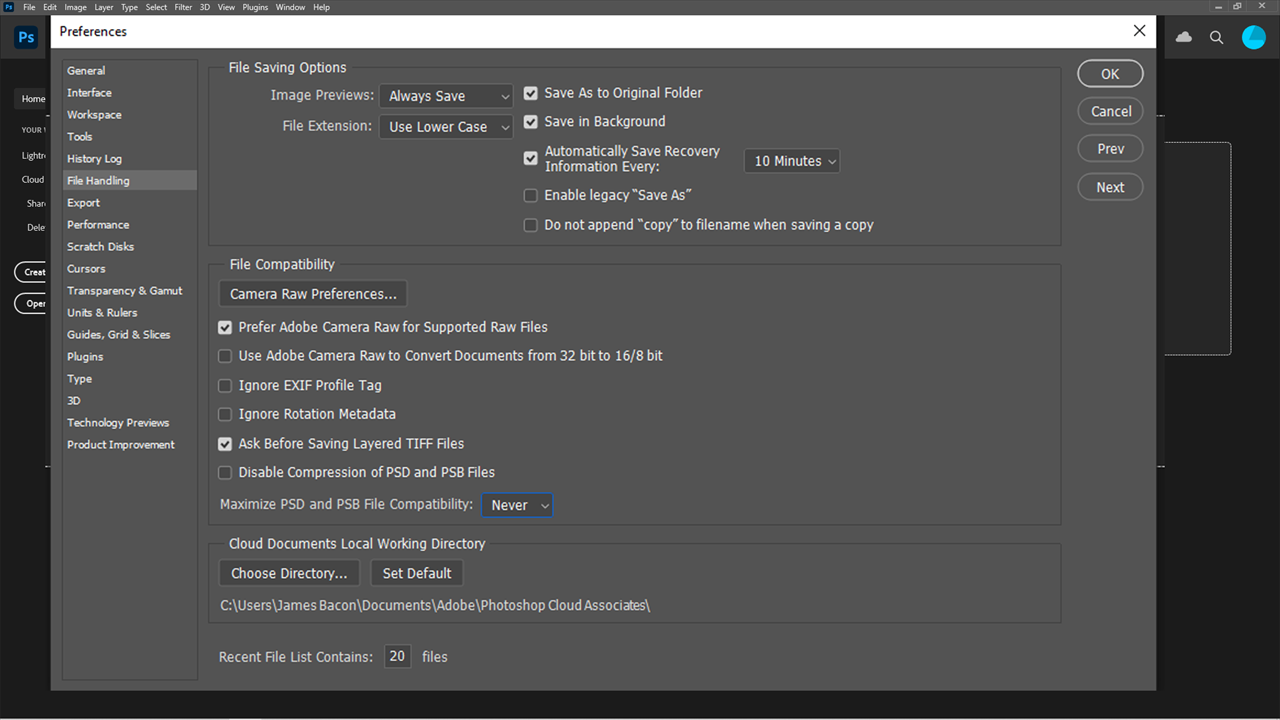The image size is (1280, 720).
Task: Open the Window menu
Action: pos(291,7)
